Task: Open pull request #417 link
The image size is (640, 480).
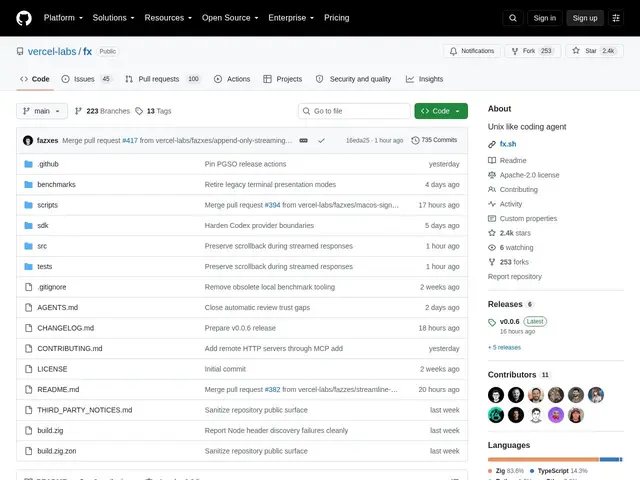Action: (130, 140)
